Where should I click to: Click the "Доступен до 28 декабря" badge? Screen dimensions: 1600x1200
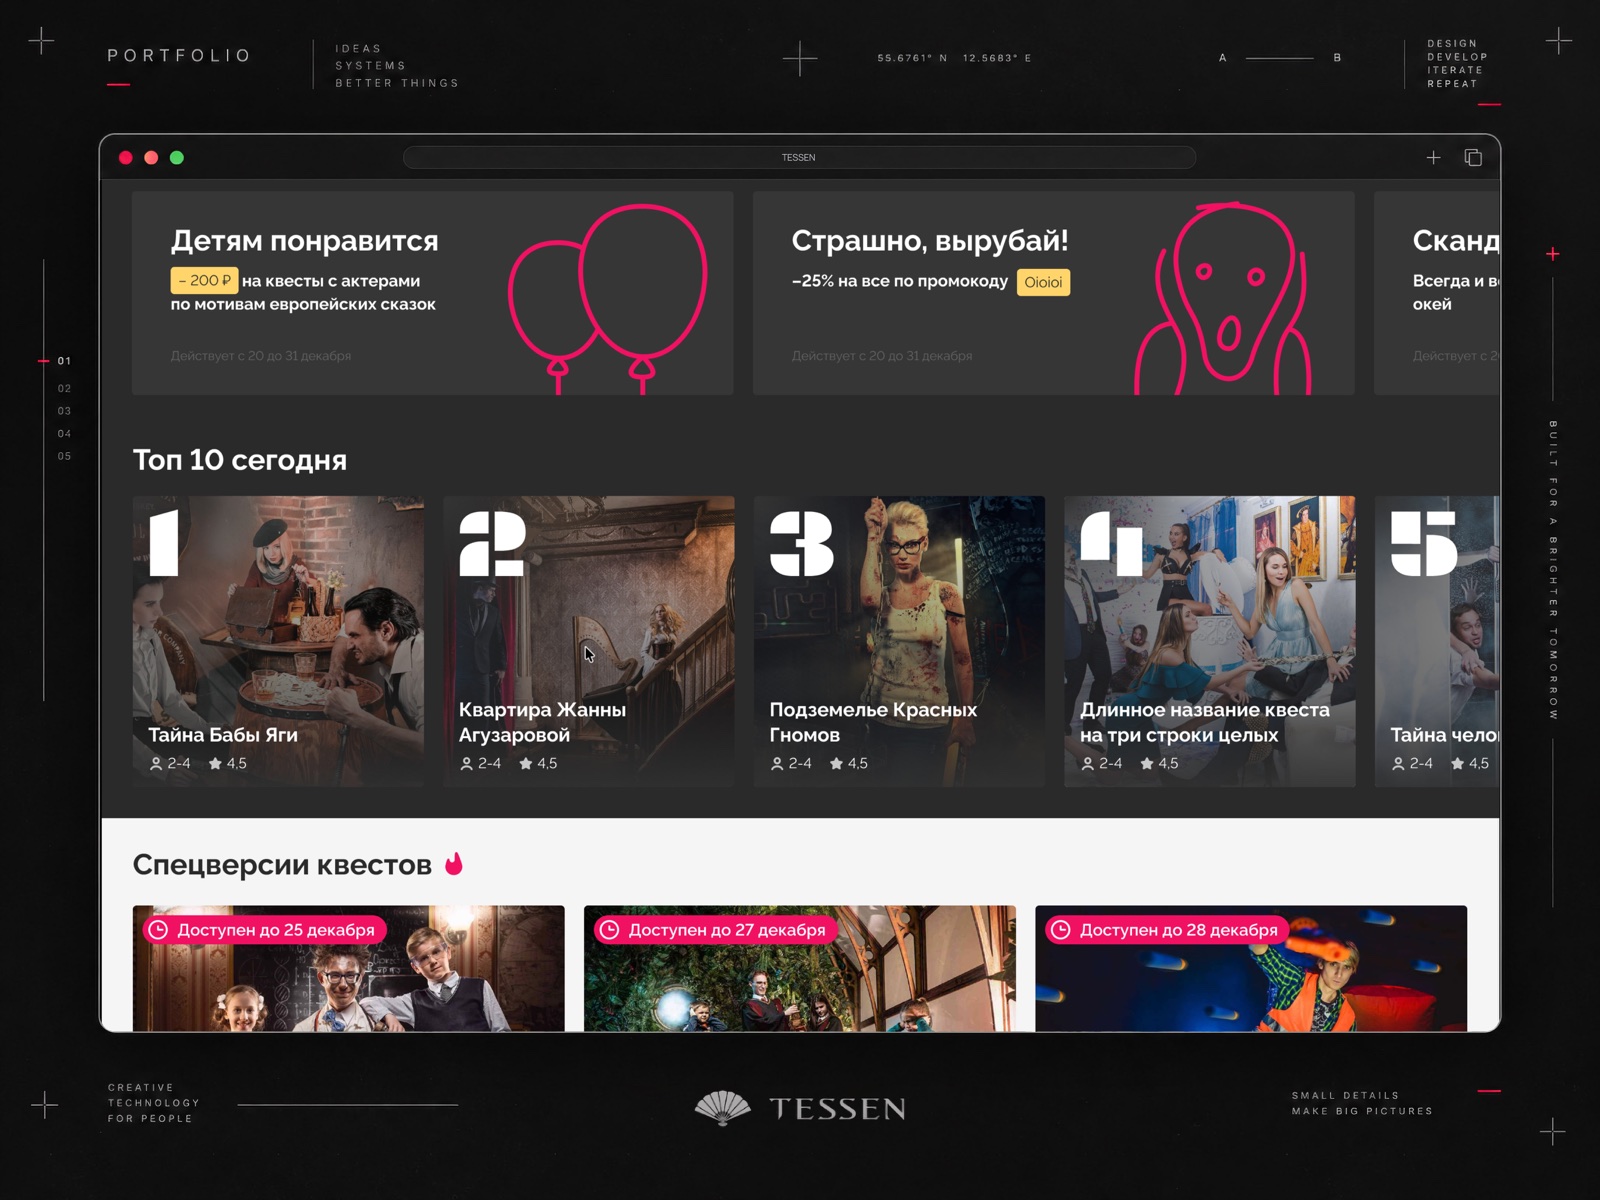[1167, 930]
